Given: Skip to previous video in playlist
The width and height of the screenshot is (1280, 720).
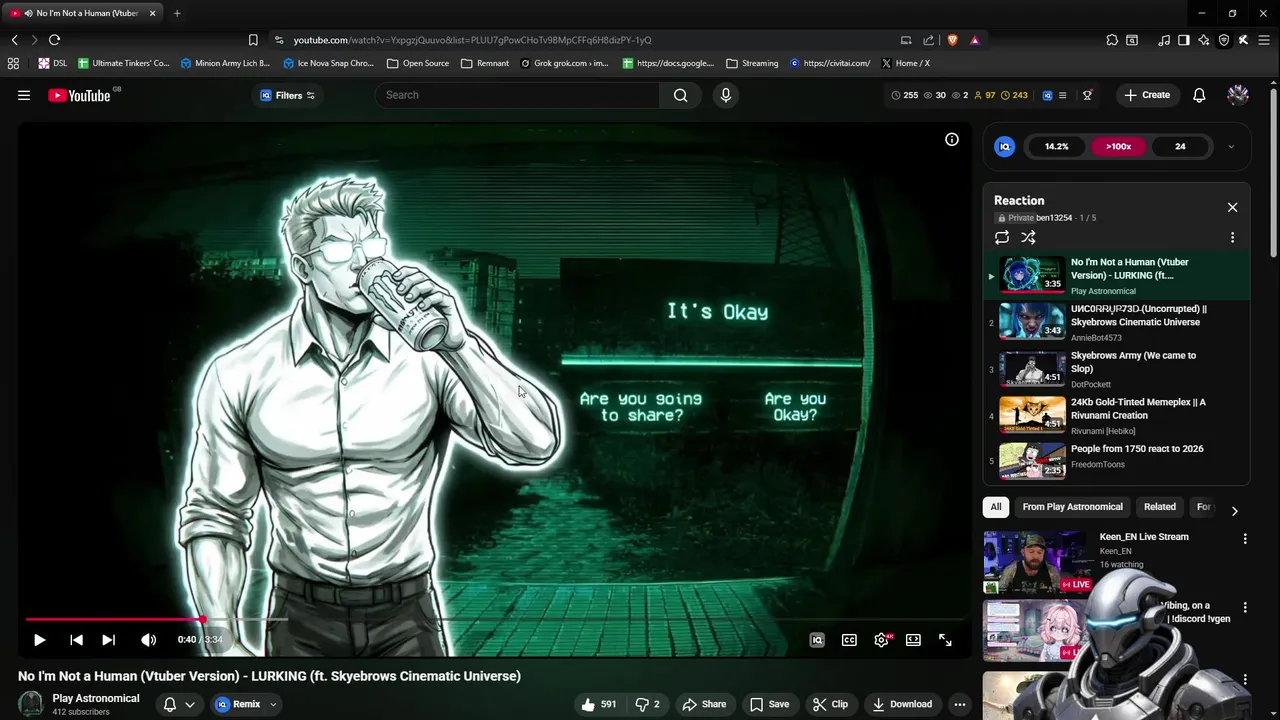Looking at the screenshot, I should tap(76, 640).
